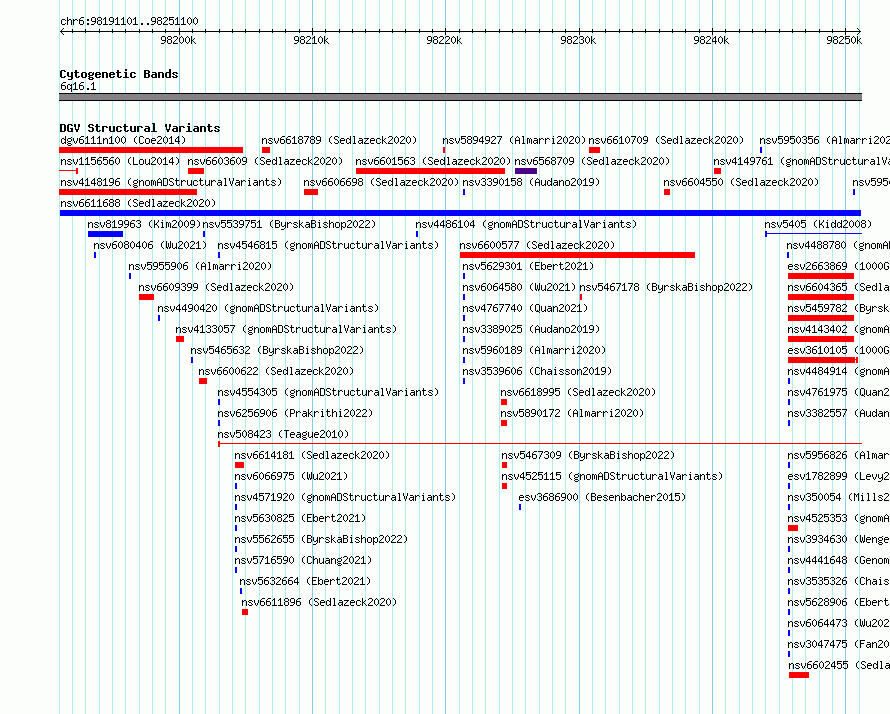Click the 98200k ruler tick label
The image size is (890, 714).
tap(178, 40)
